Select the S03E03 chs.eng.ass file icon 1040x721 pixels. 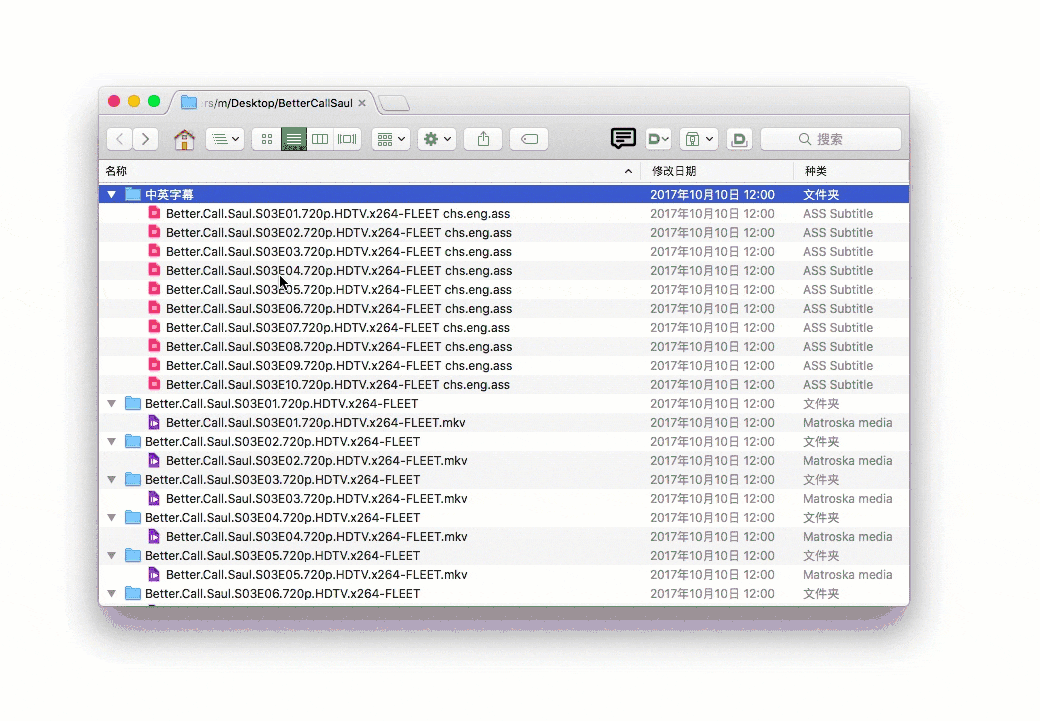(154, 251)
